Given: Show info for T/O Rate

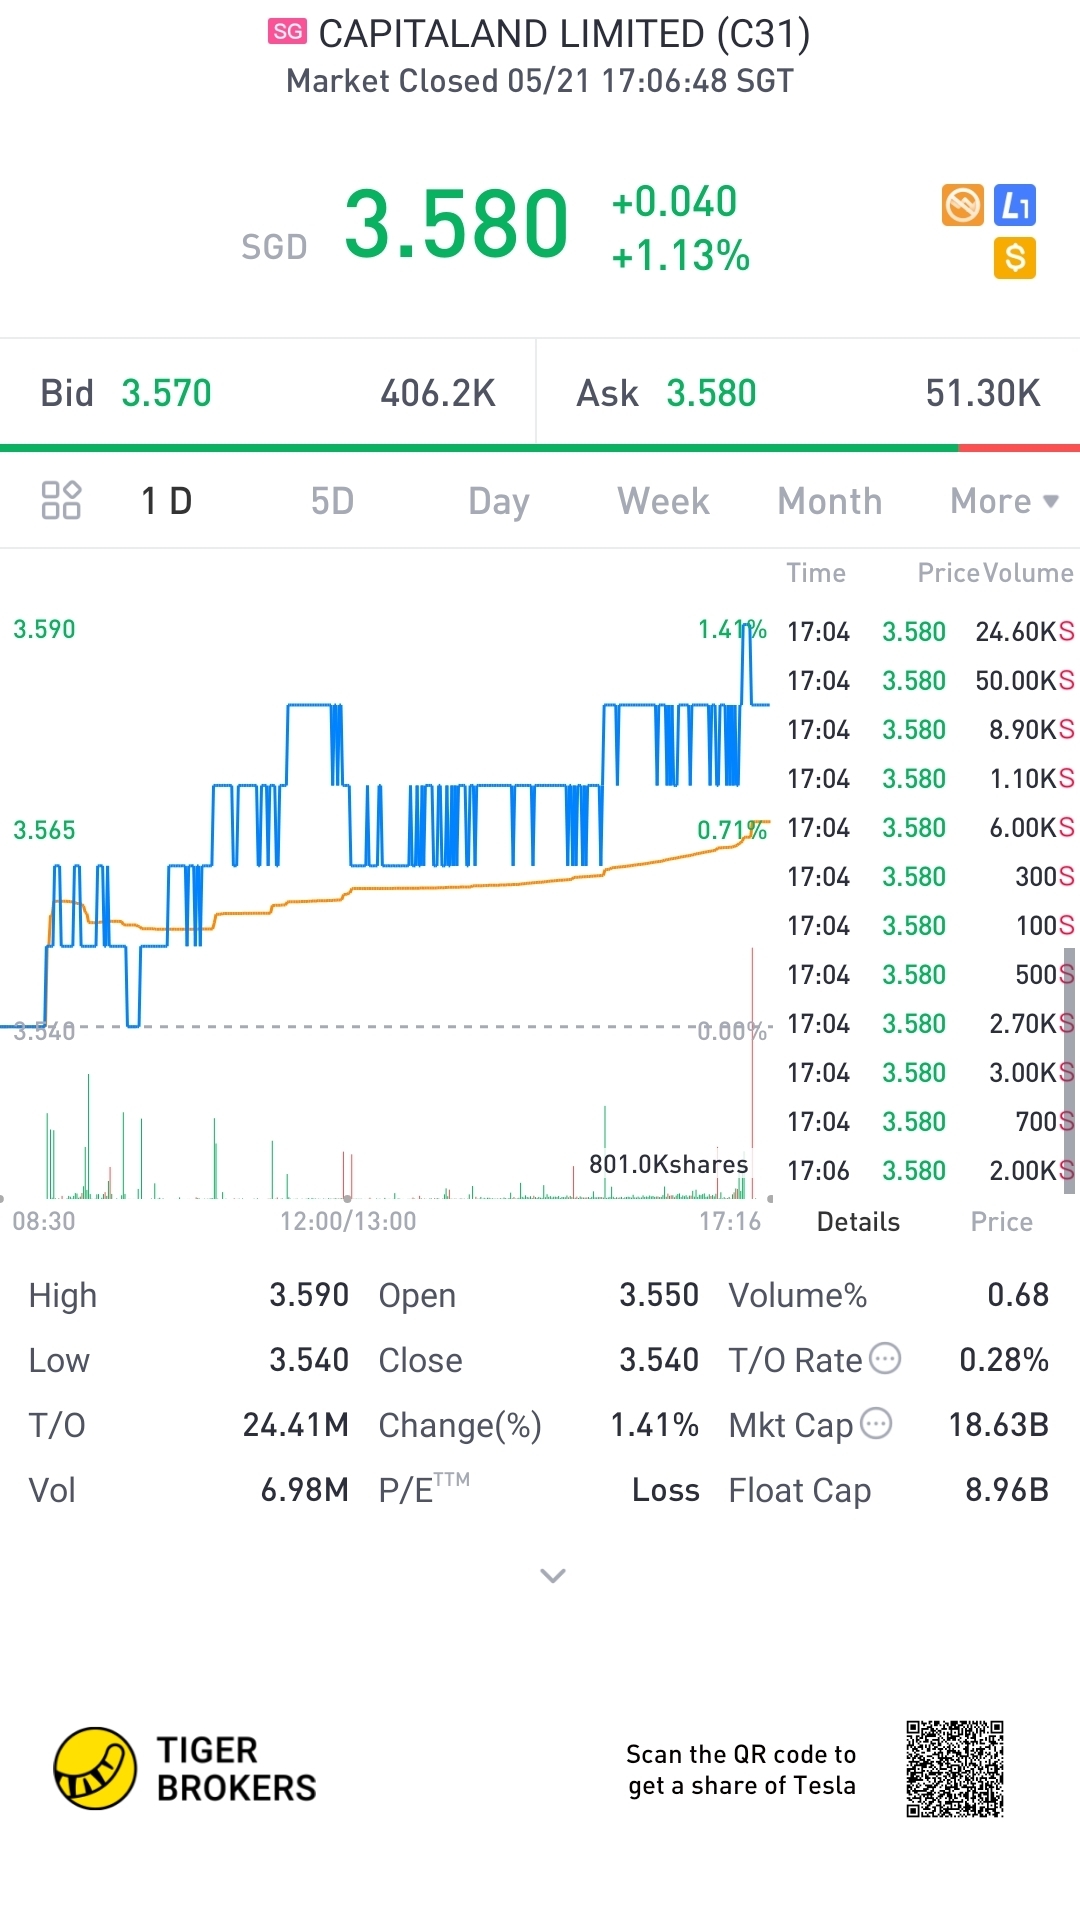Looking at the screenshot, I should pos(885,1358).
